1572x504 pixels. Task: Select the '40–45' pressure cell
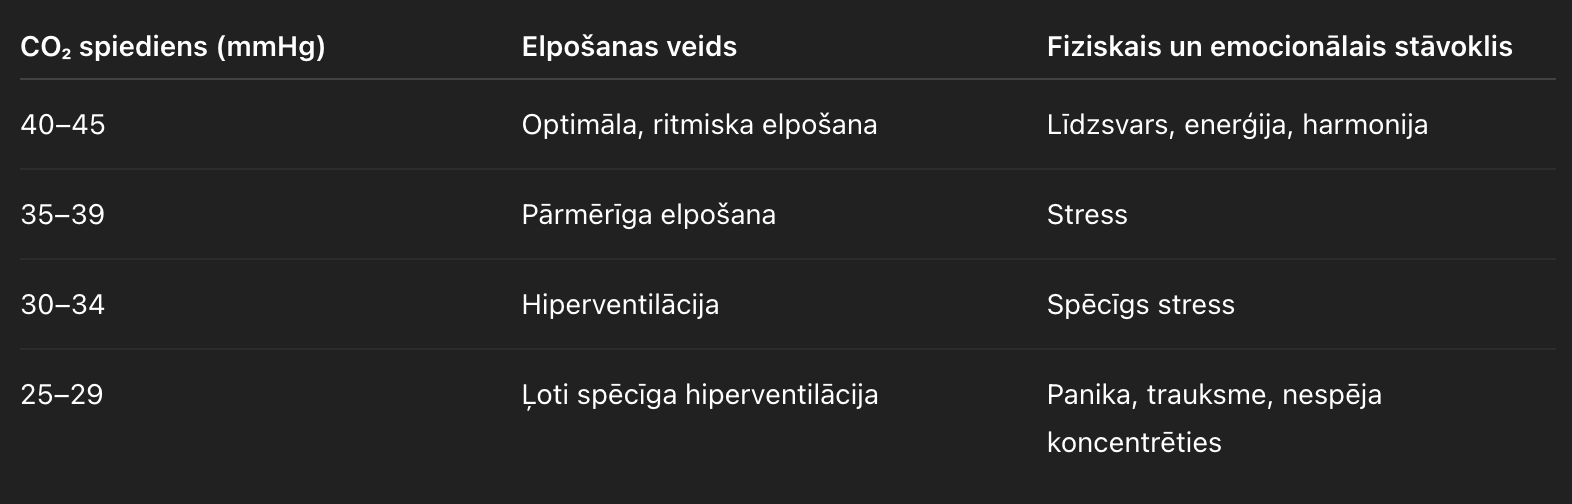tap(62, 125)
